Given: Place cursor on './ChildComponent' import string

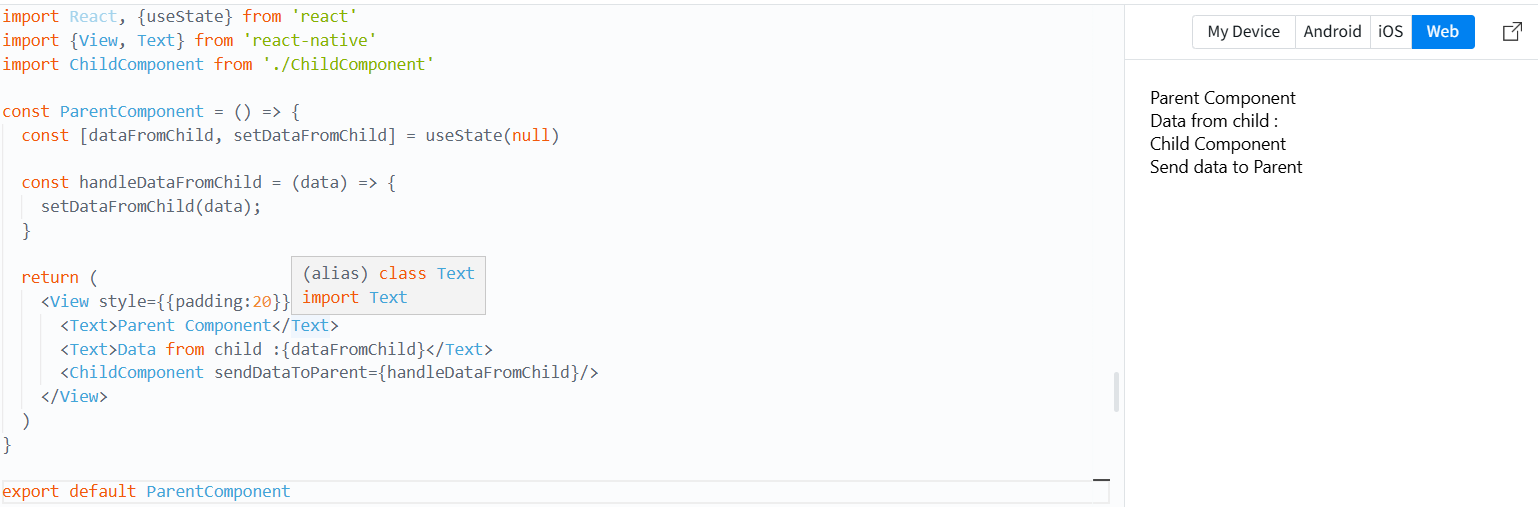Looking at the screenshot, I should pyautogui.click(x=348, y=64).
